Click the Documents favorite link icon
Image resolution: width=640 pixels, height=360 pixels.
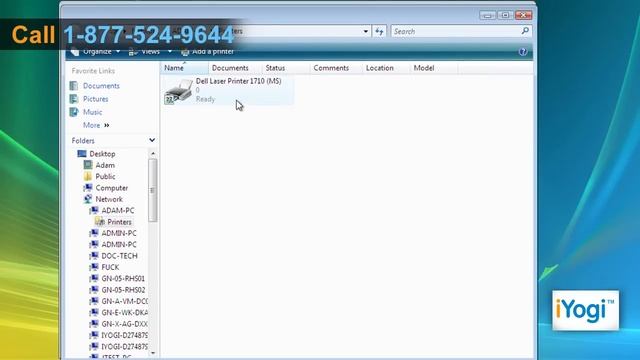[x=74, y=86]
